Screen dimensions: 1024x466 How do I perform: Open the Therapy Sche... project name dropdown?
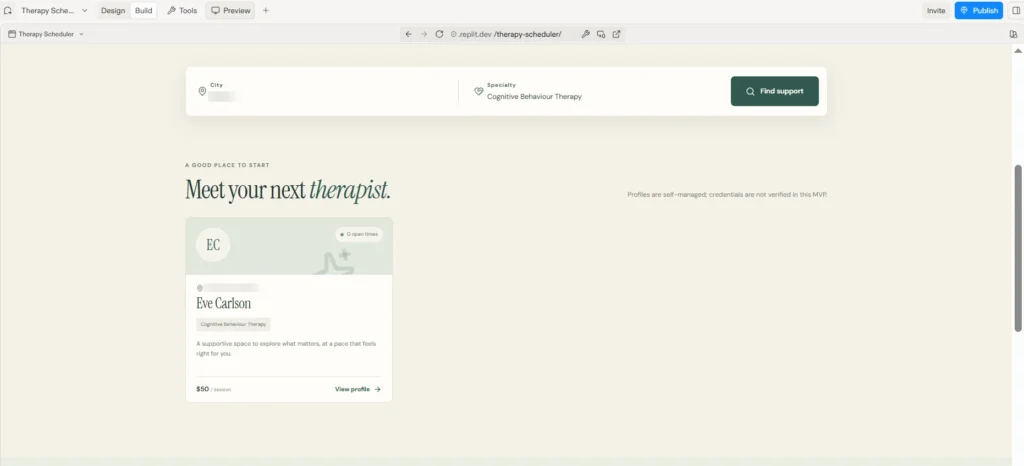coord(54,10)
